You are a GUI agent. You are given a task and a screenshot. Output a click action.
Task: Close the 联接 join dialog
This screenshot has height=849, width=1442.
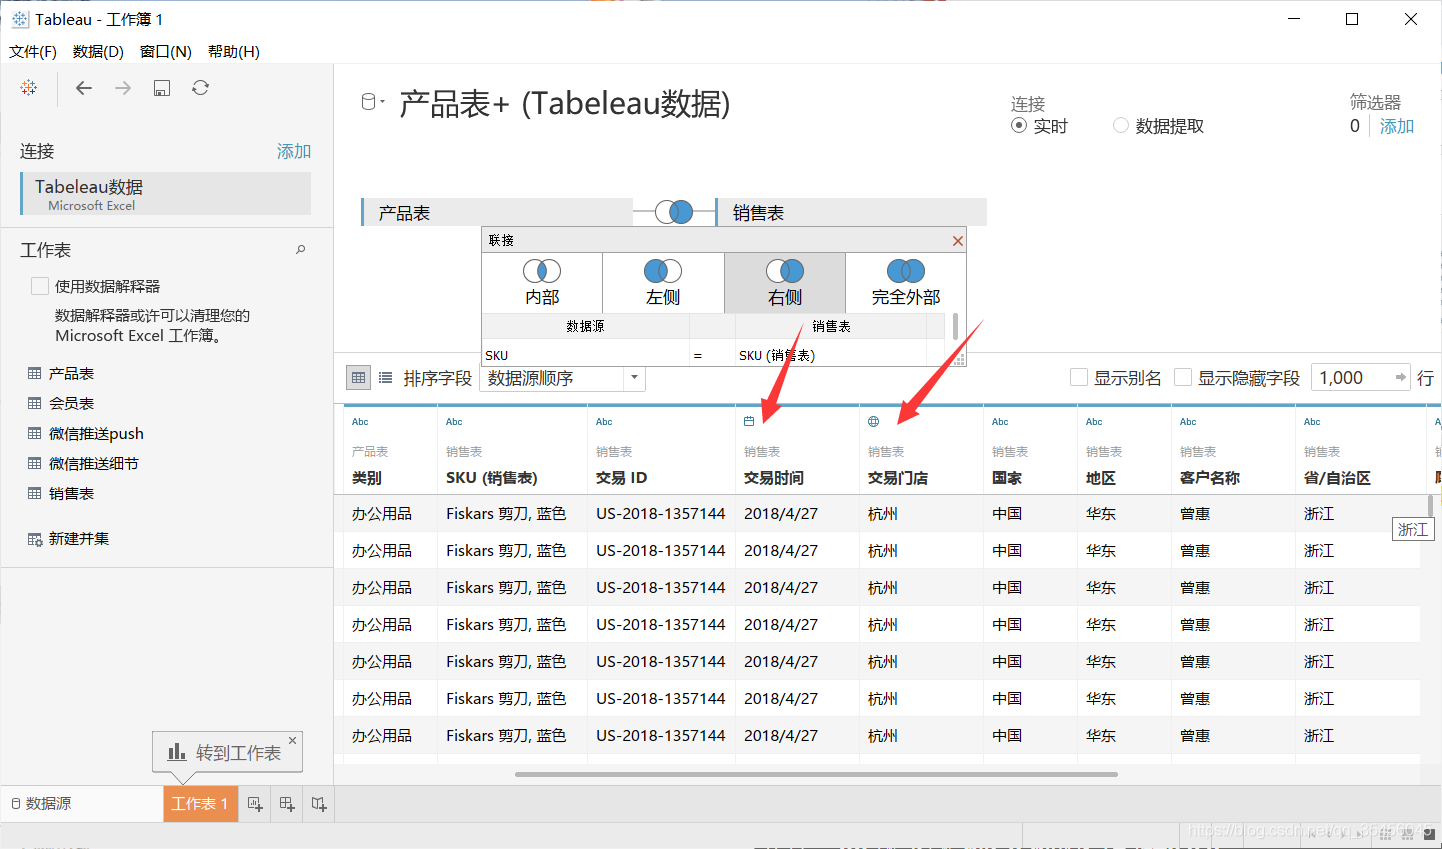(x=958, y=241)
